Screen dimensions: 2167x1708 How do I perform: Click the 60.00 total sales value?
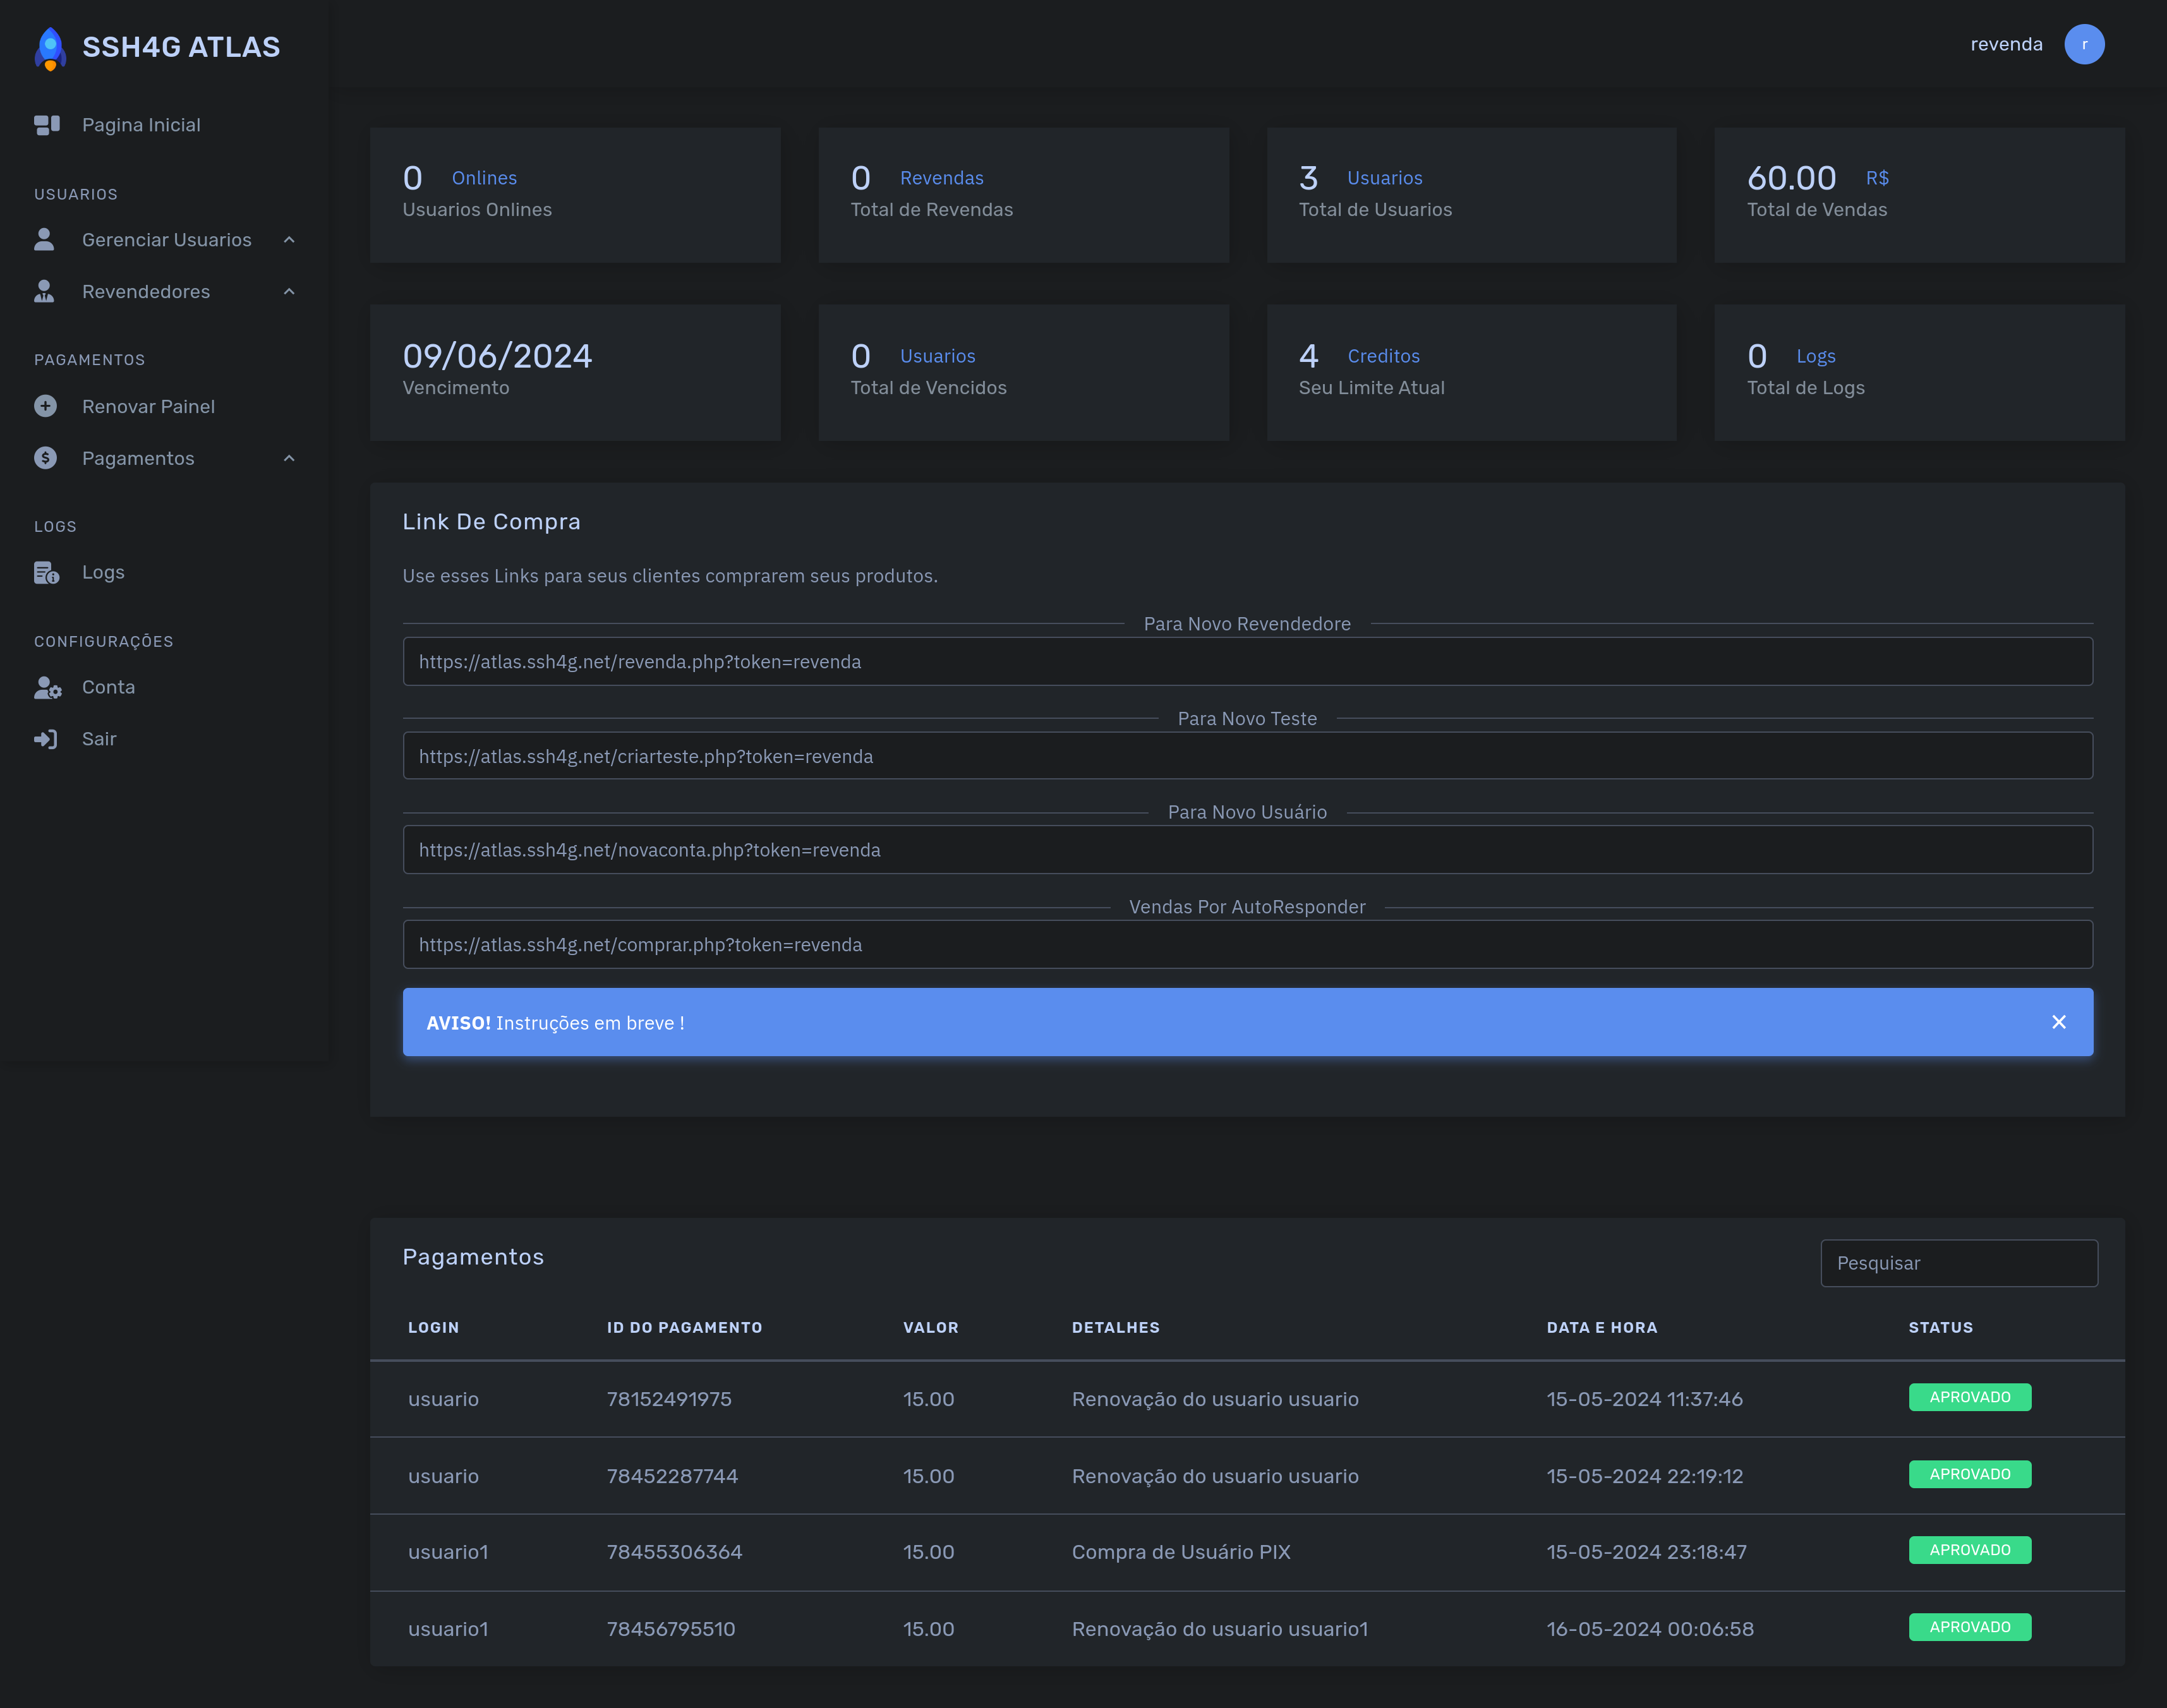tap(1791, 178)
